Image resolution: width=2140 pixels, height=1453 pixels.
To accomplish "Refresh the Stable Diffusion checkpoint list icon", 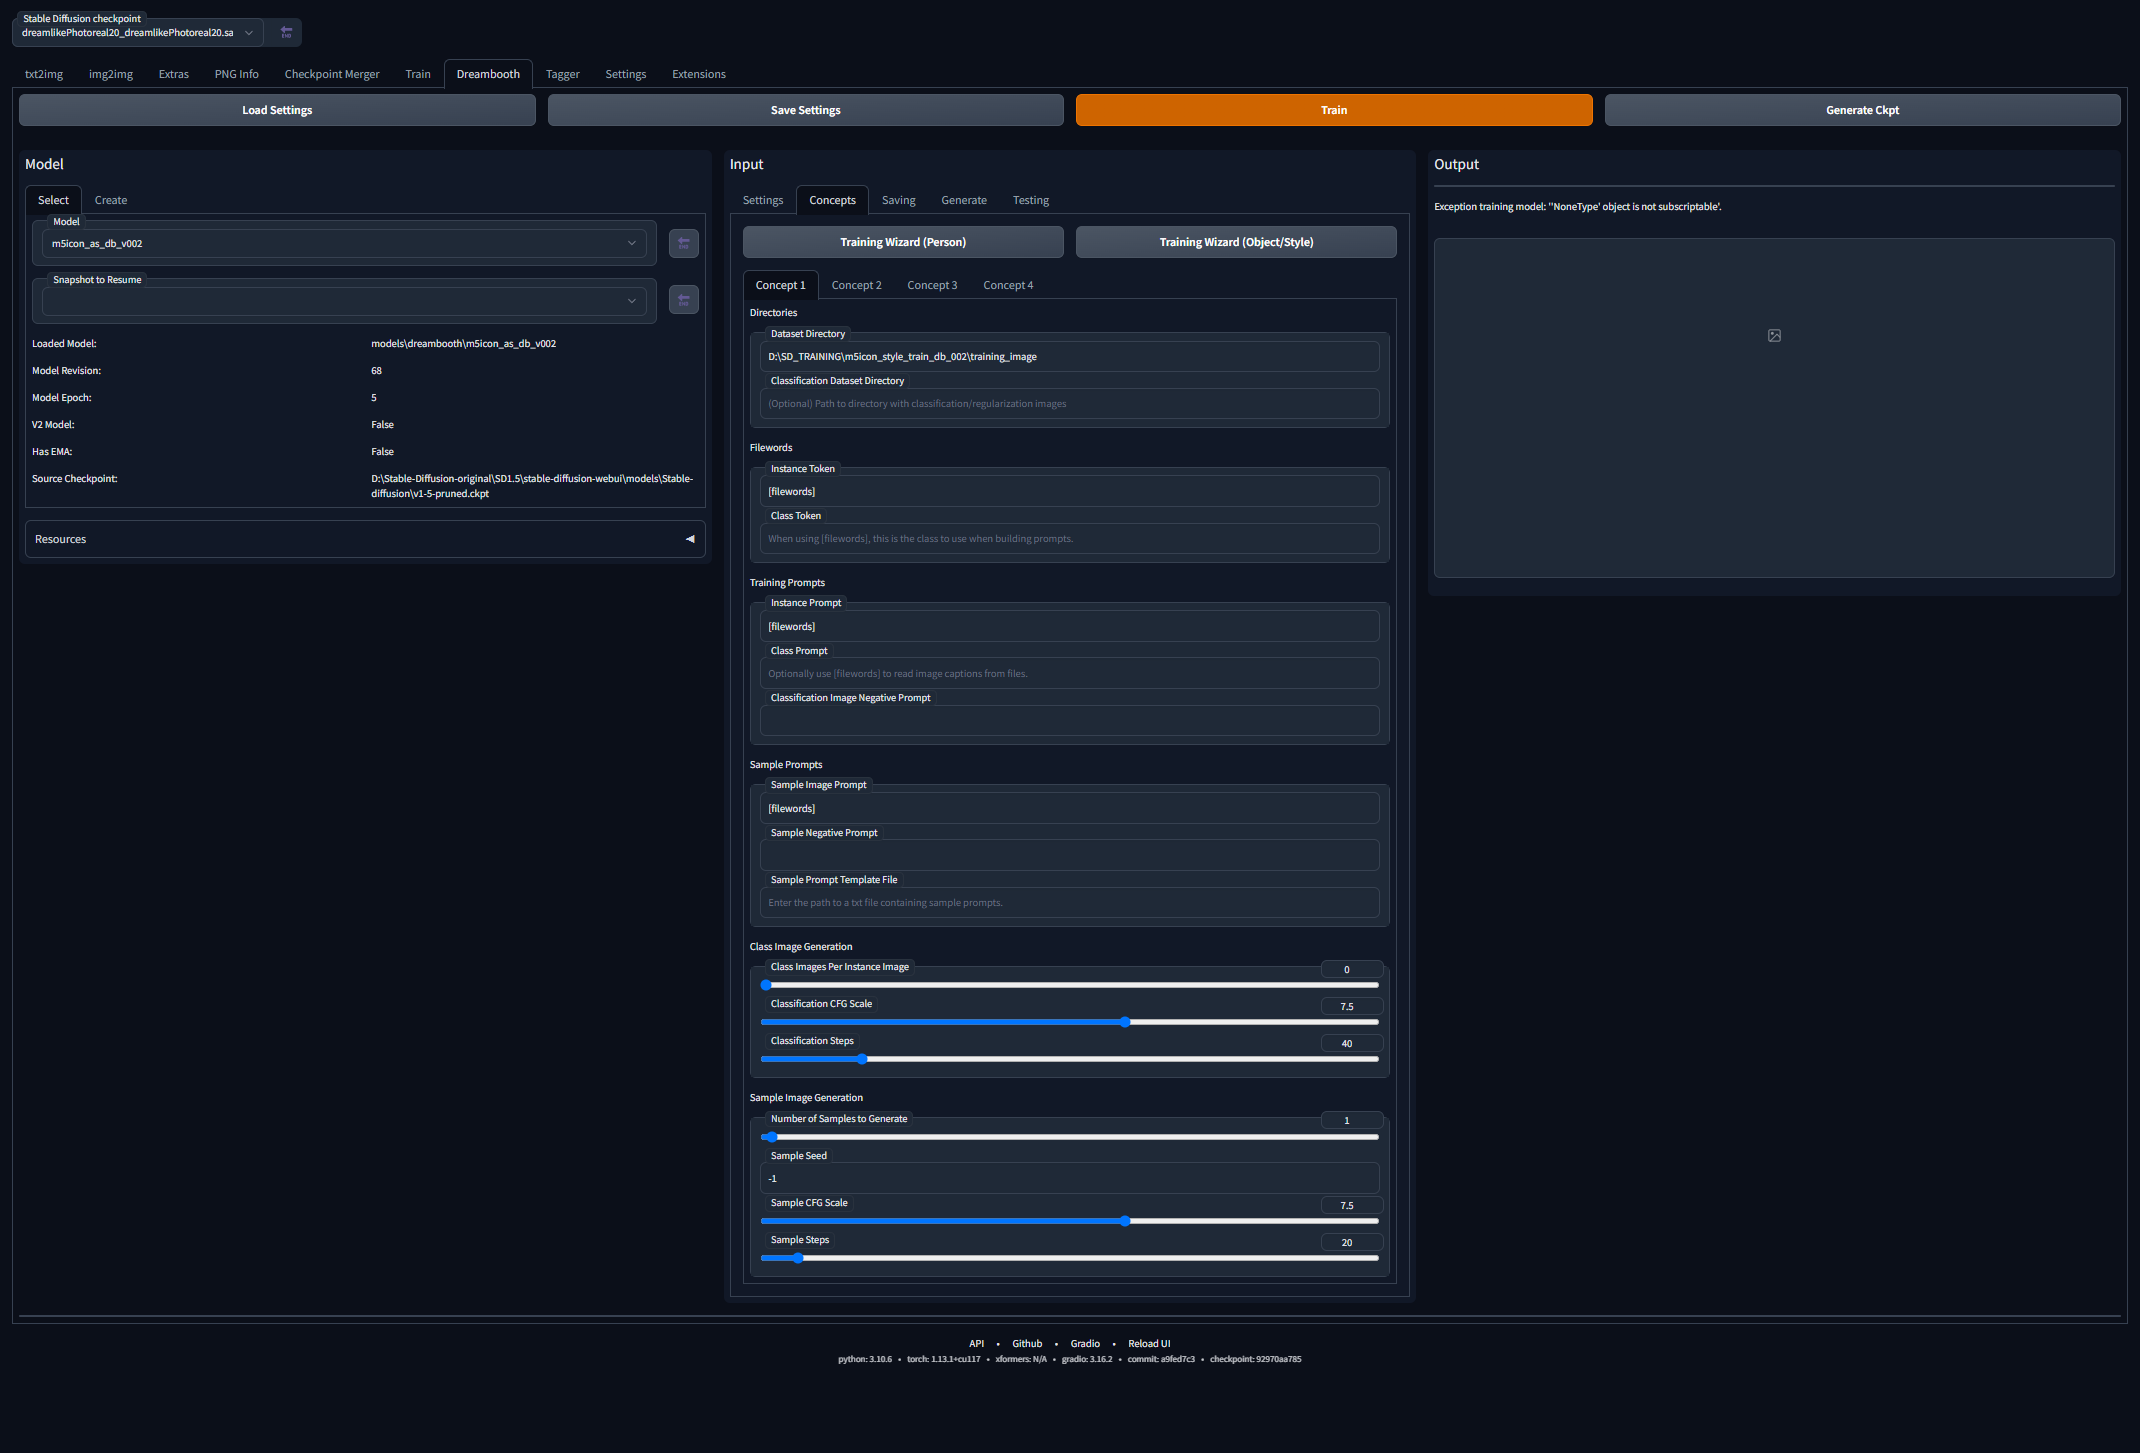I will pyautogui.click(x=286, y=33).
